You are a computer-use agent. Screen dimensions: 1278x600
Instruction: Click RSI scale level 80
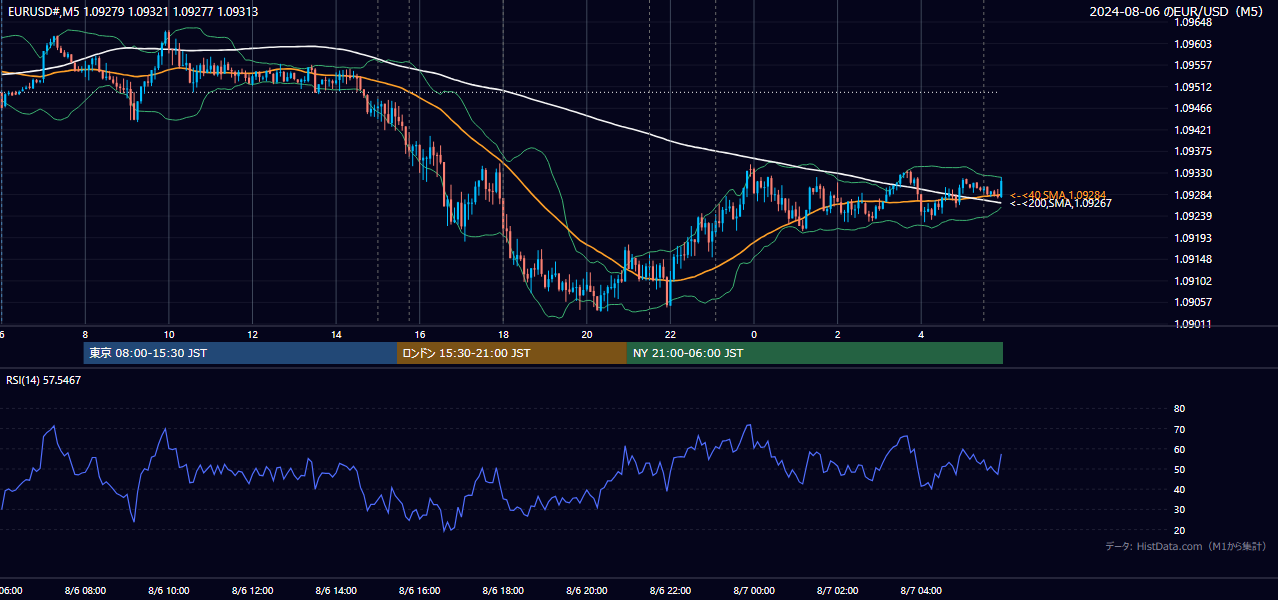tap(1180, 409)
